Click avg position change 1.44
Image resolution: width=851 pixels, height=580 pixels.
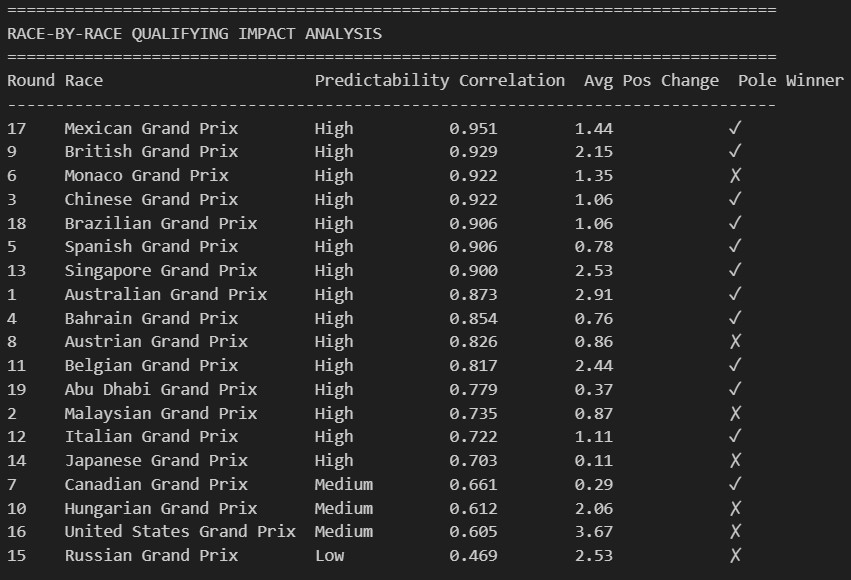tap(594, 129)
